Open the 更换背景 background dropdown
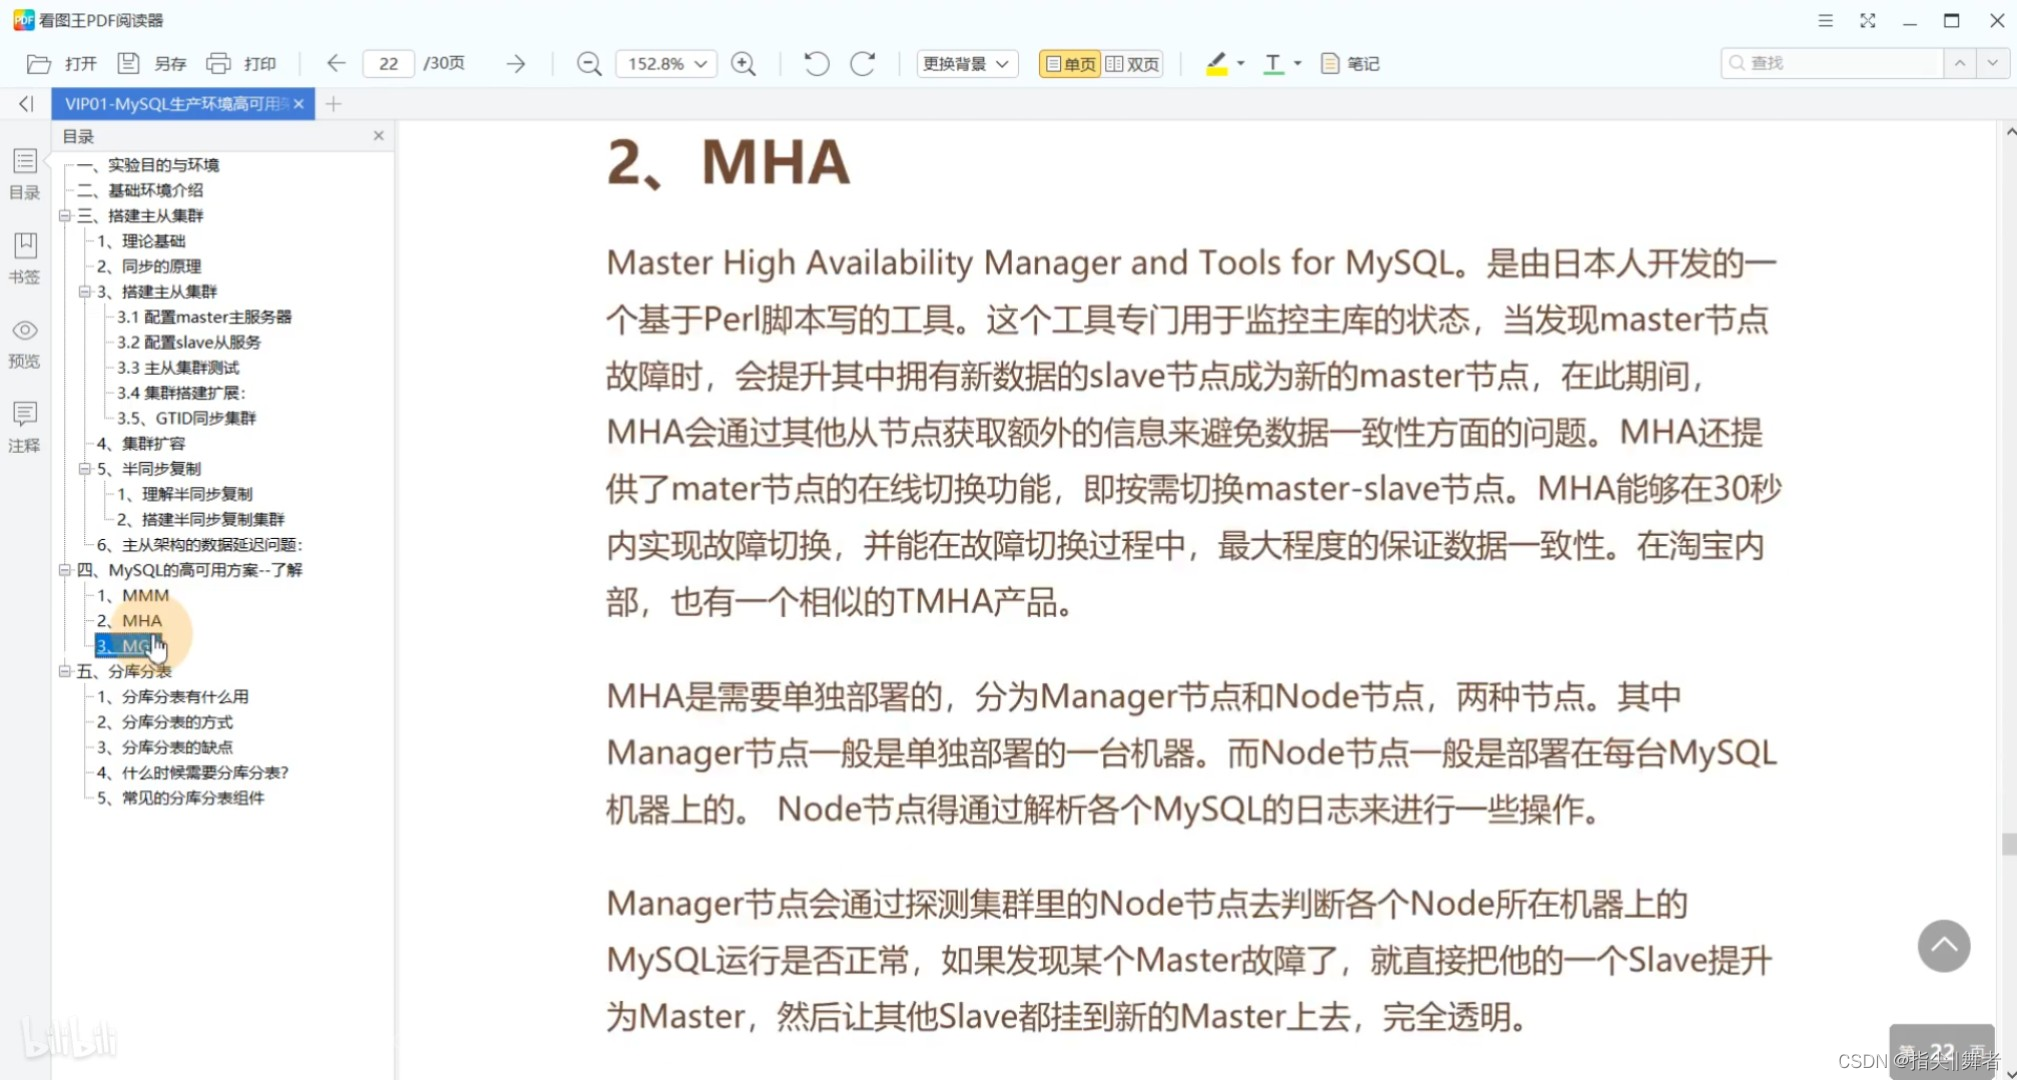The image size is (2017, 1080). coord(966,64)
